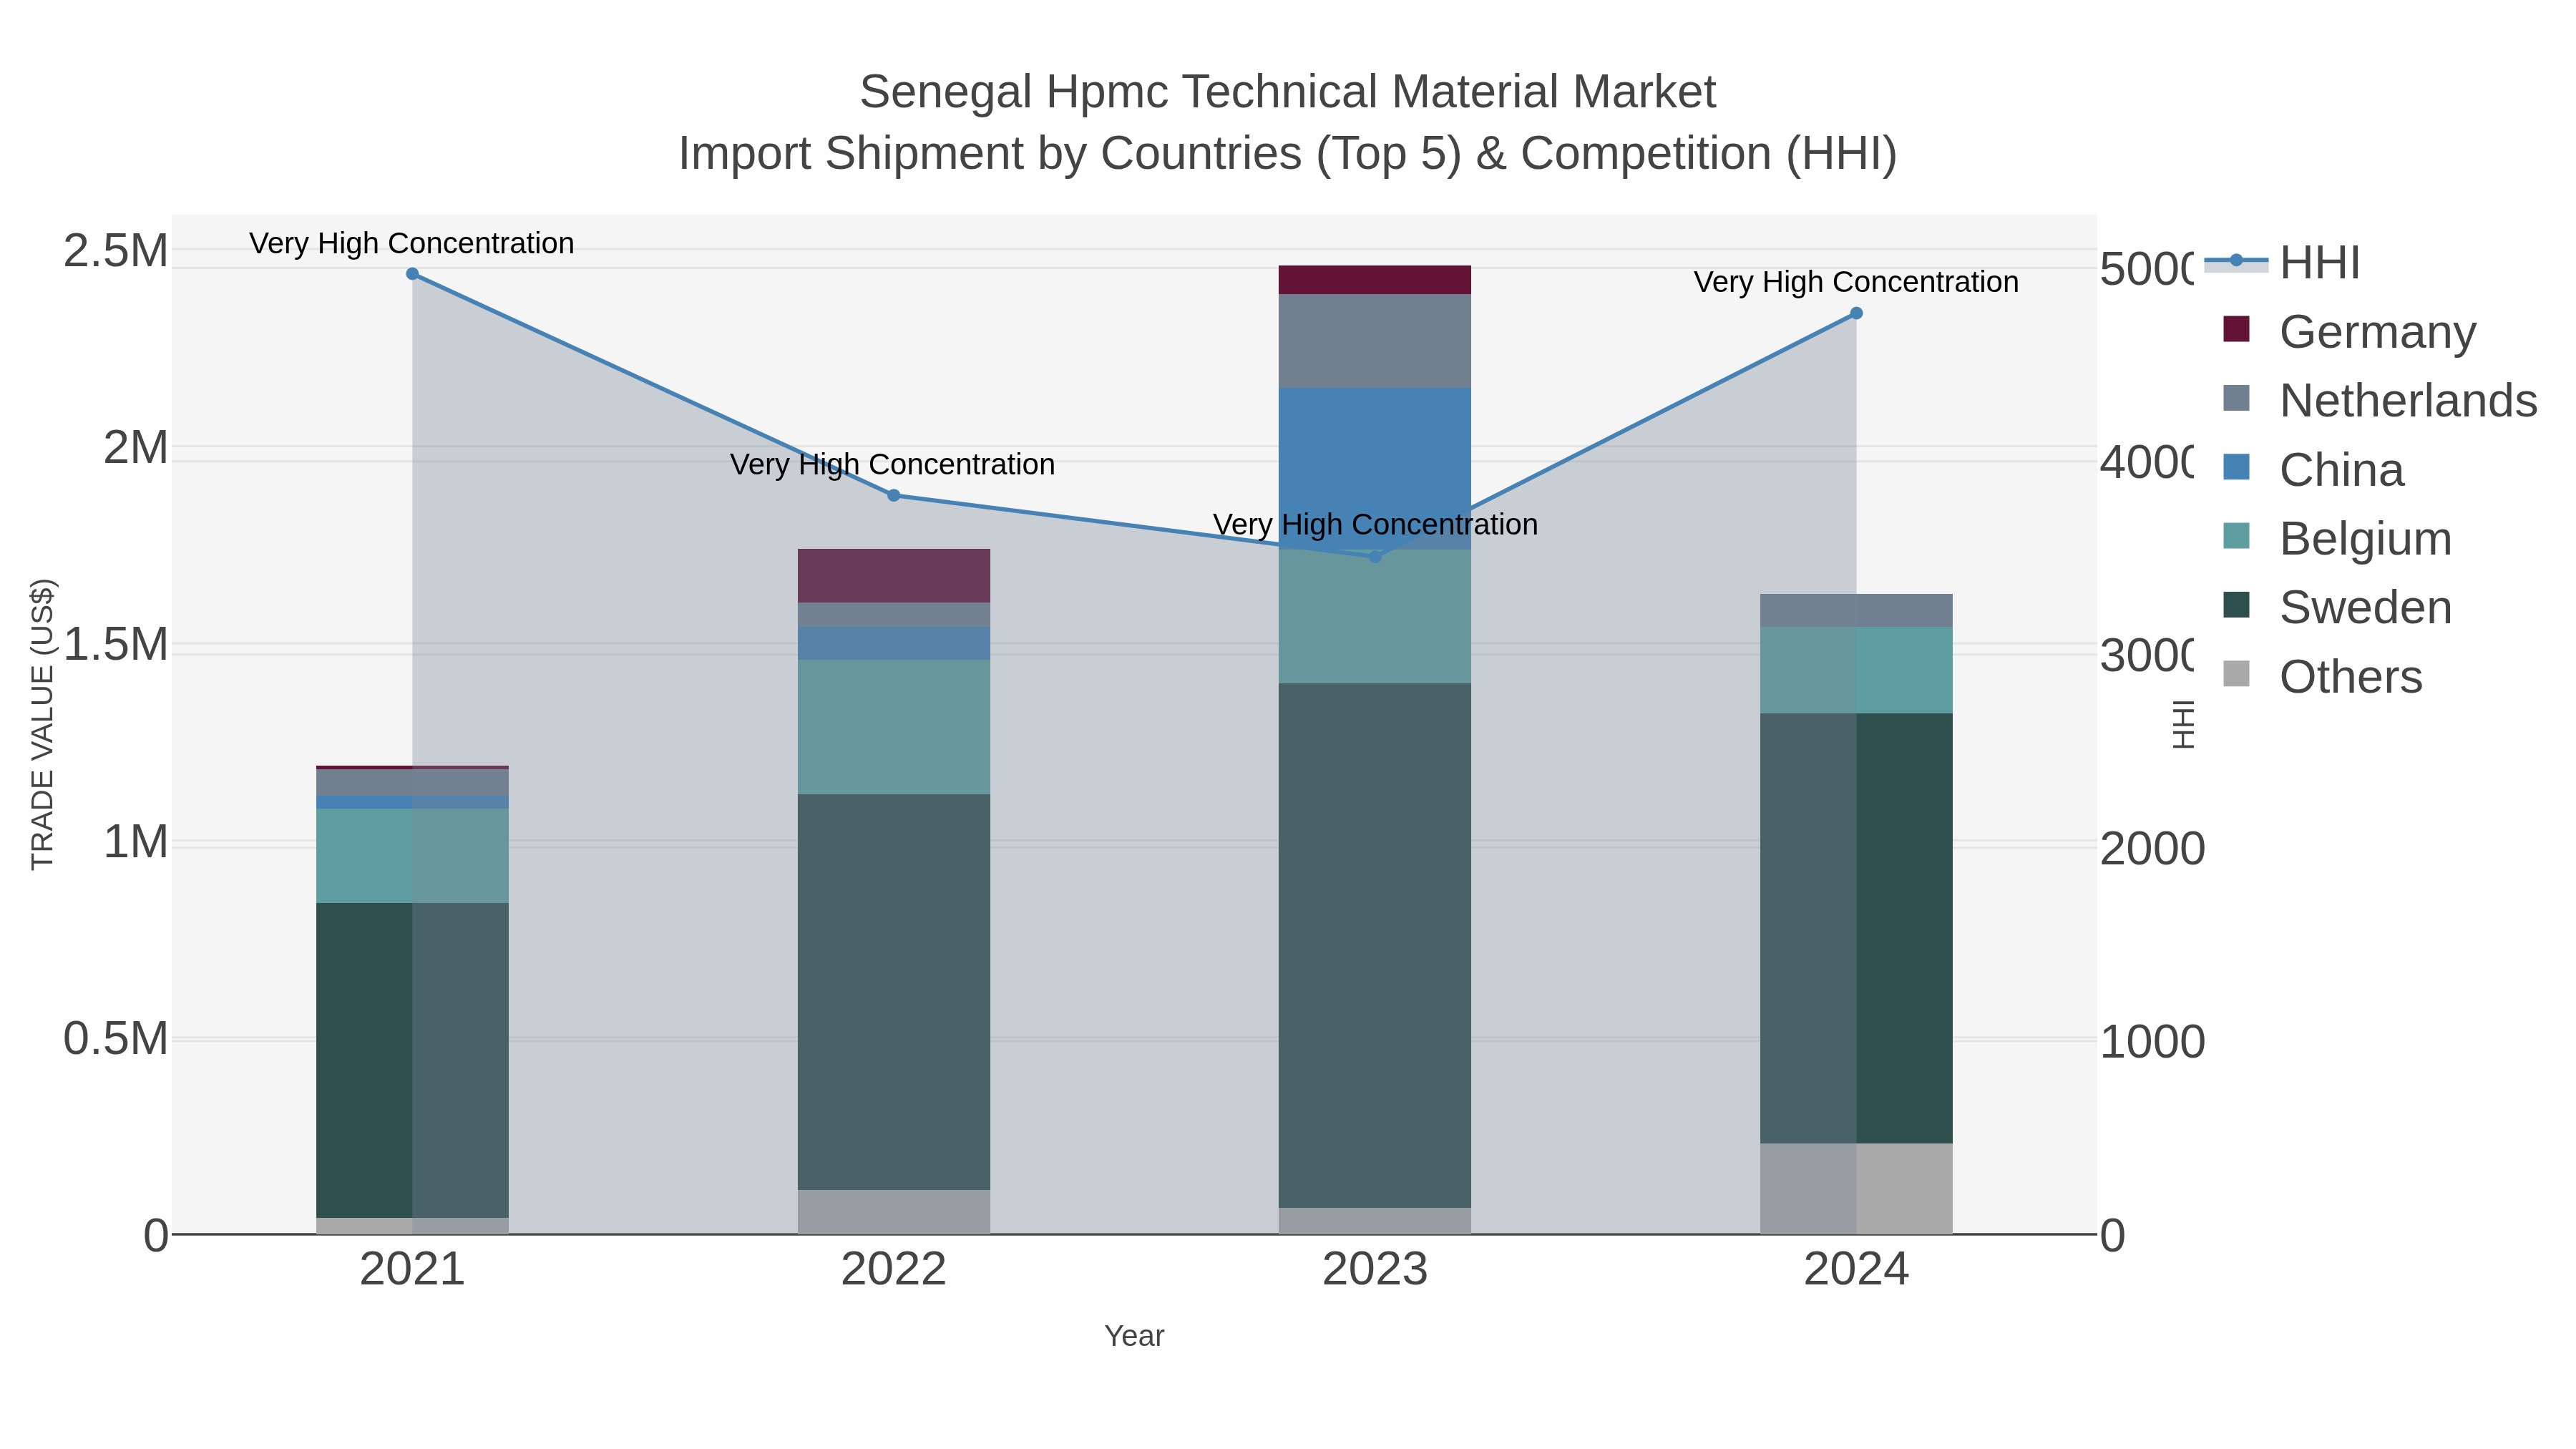Click the 1M y-axis tick label

[x=136, y=841]
